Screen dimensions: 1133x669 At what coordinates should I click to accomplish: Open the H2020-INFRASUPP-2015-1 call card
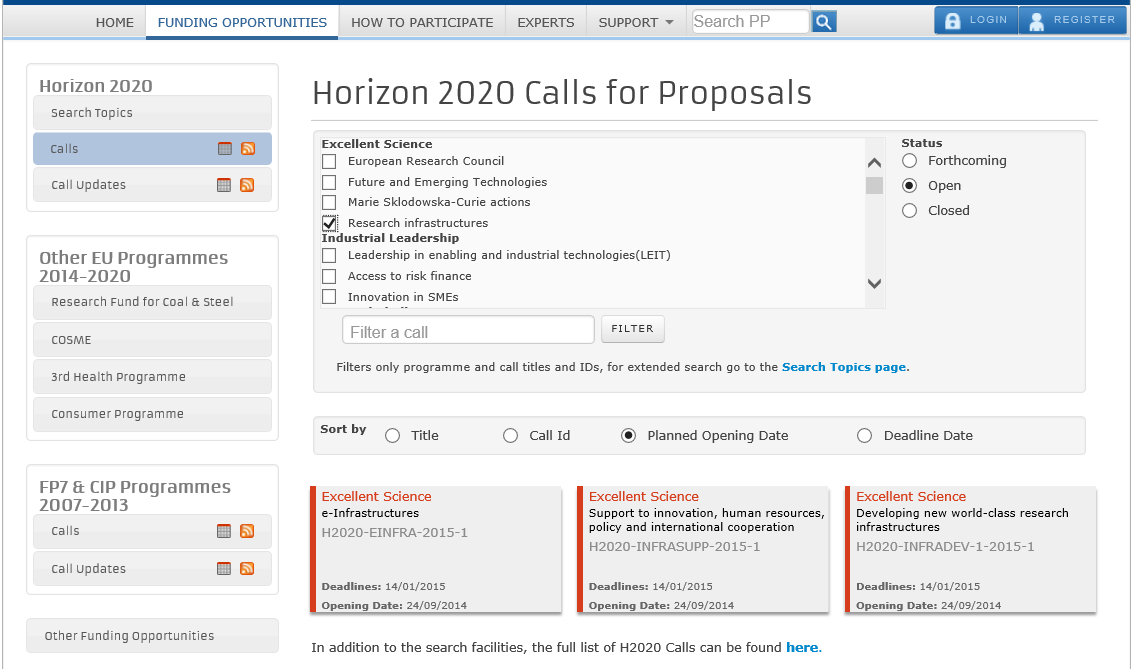coord(703,550)
